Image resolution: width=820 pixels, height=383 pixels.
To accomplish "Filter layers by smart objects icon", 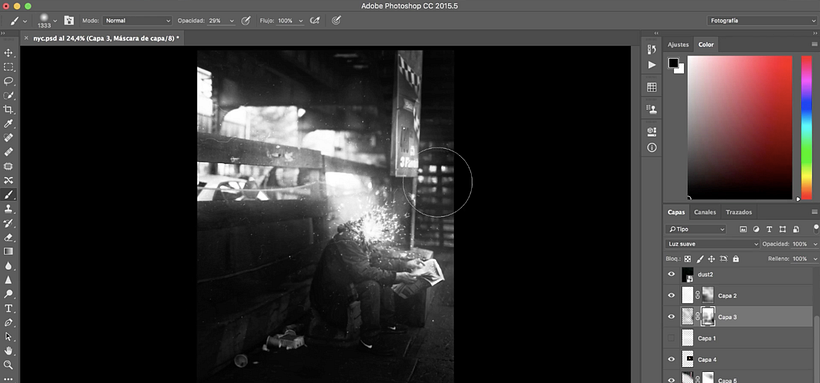I will [795, 229].
